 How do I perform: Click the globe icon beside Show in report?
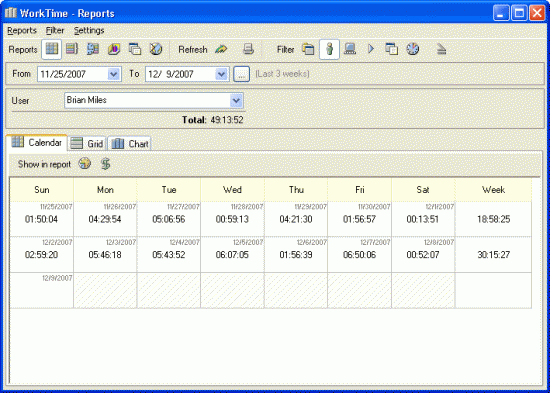tap(85, 164)
